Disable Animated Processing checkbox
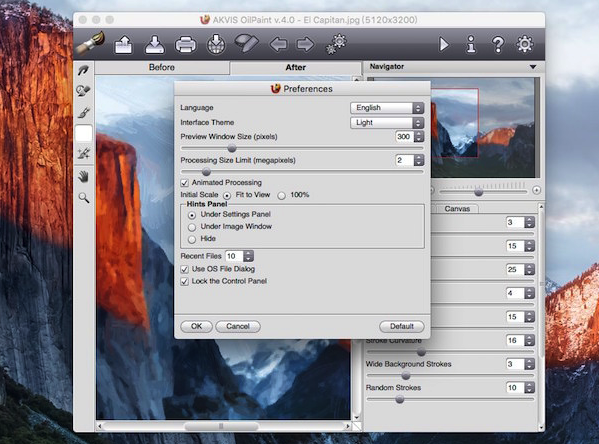 pyautogui.click(x=185, y=183)
